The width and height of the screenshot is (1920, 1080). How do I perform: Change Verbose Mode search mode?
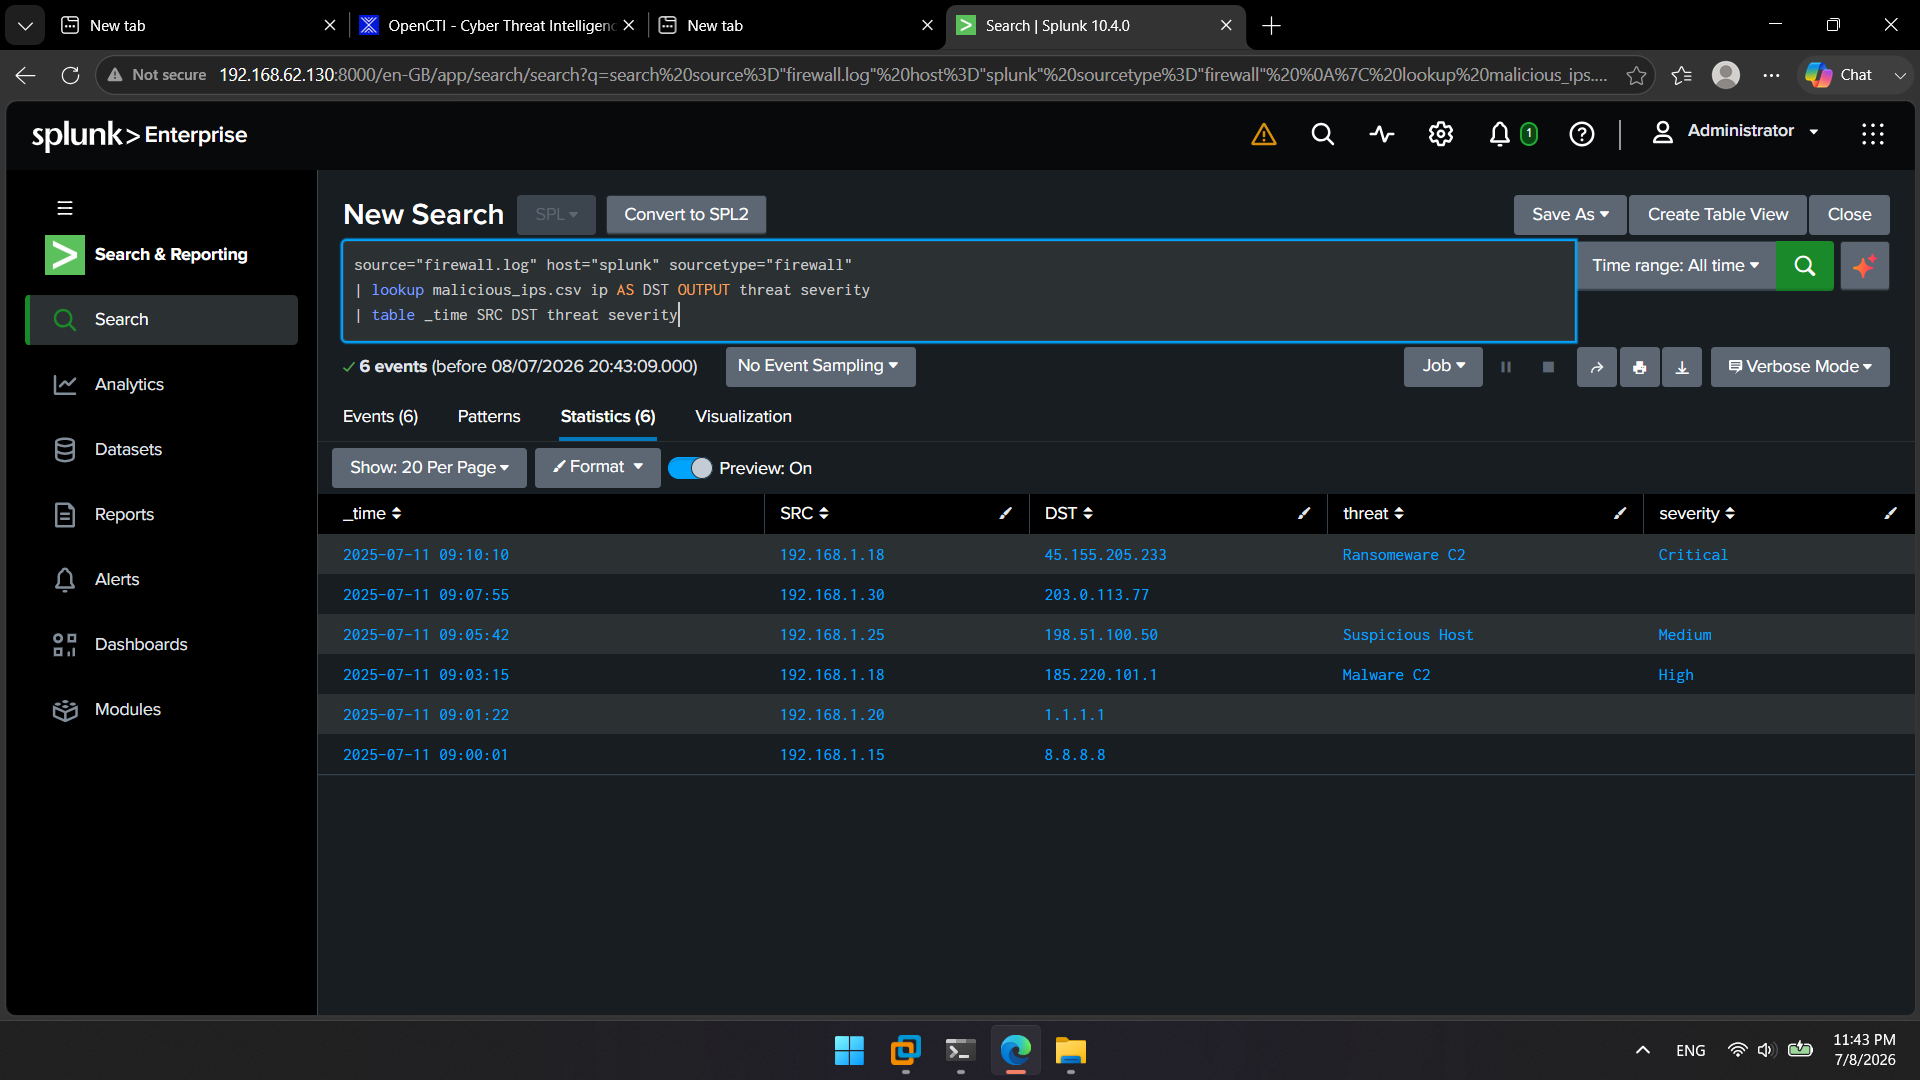click(x=1800, y=367)
